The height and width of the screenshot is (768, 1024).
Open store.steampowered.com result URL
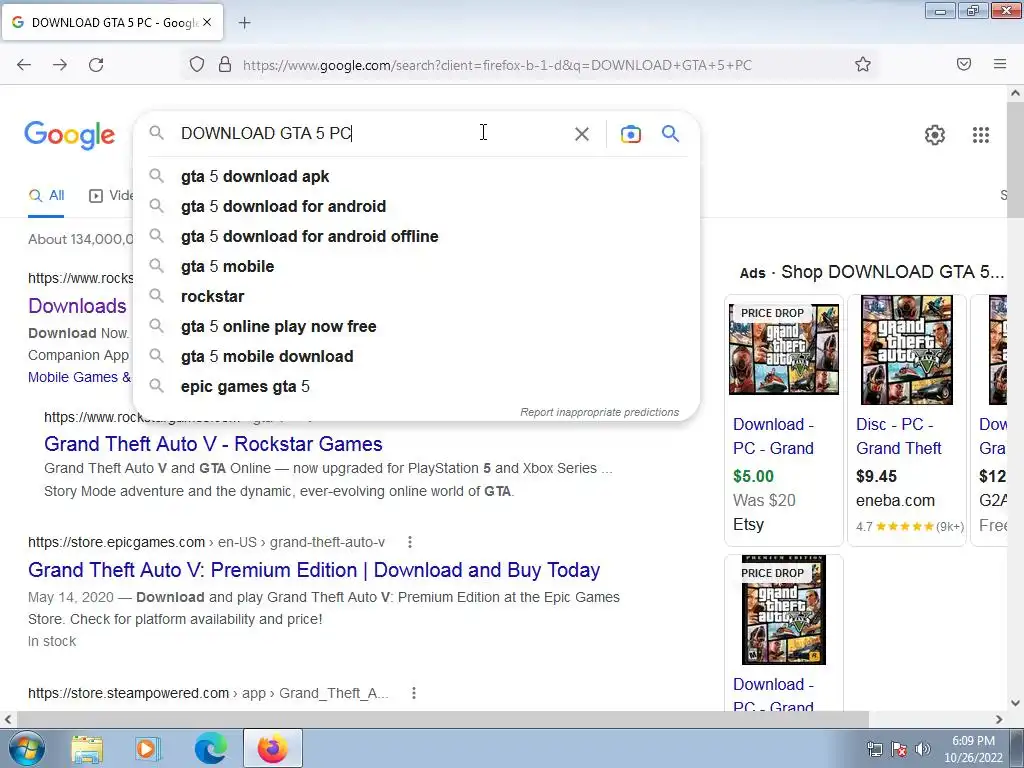coord(208,693)
